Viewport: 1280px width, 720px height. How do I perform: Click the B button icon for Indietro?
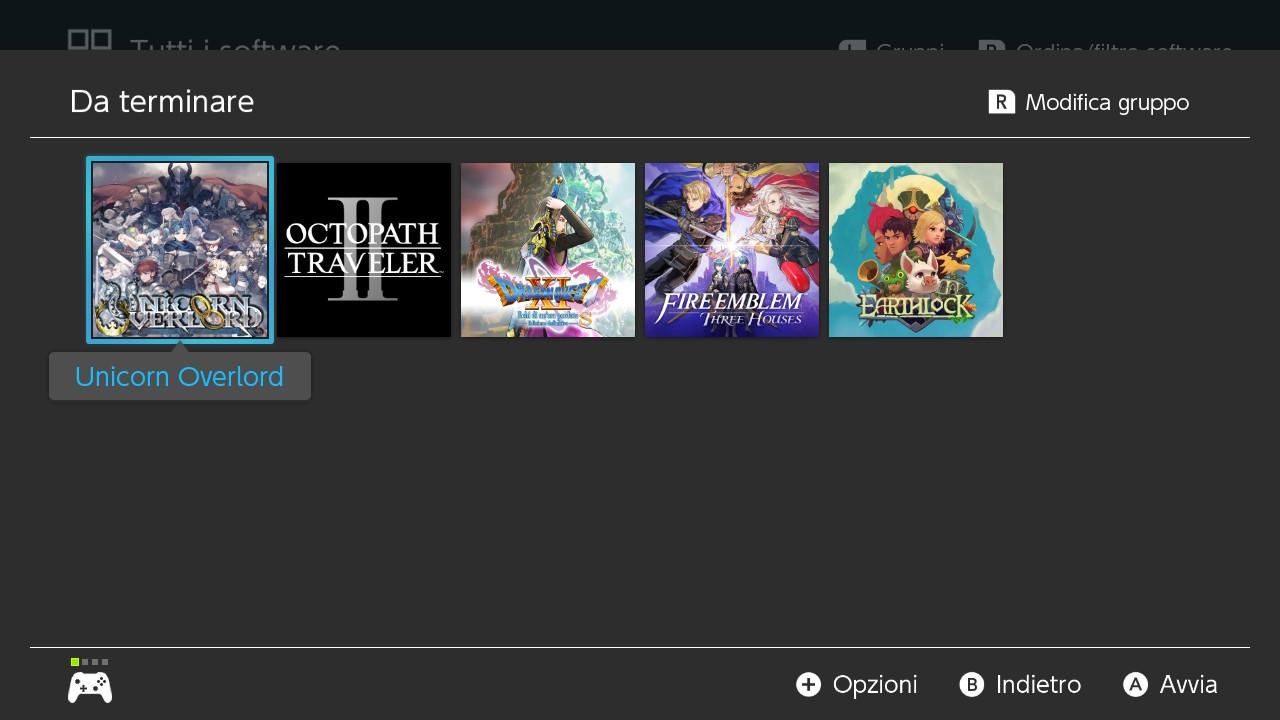pyautogui.click(x=971, y=684)
